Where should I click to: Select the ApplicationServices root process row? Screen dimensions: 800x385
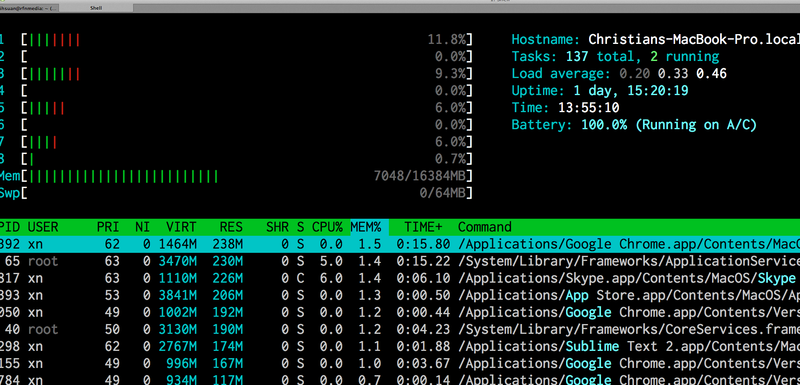click(400, 262)
